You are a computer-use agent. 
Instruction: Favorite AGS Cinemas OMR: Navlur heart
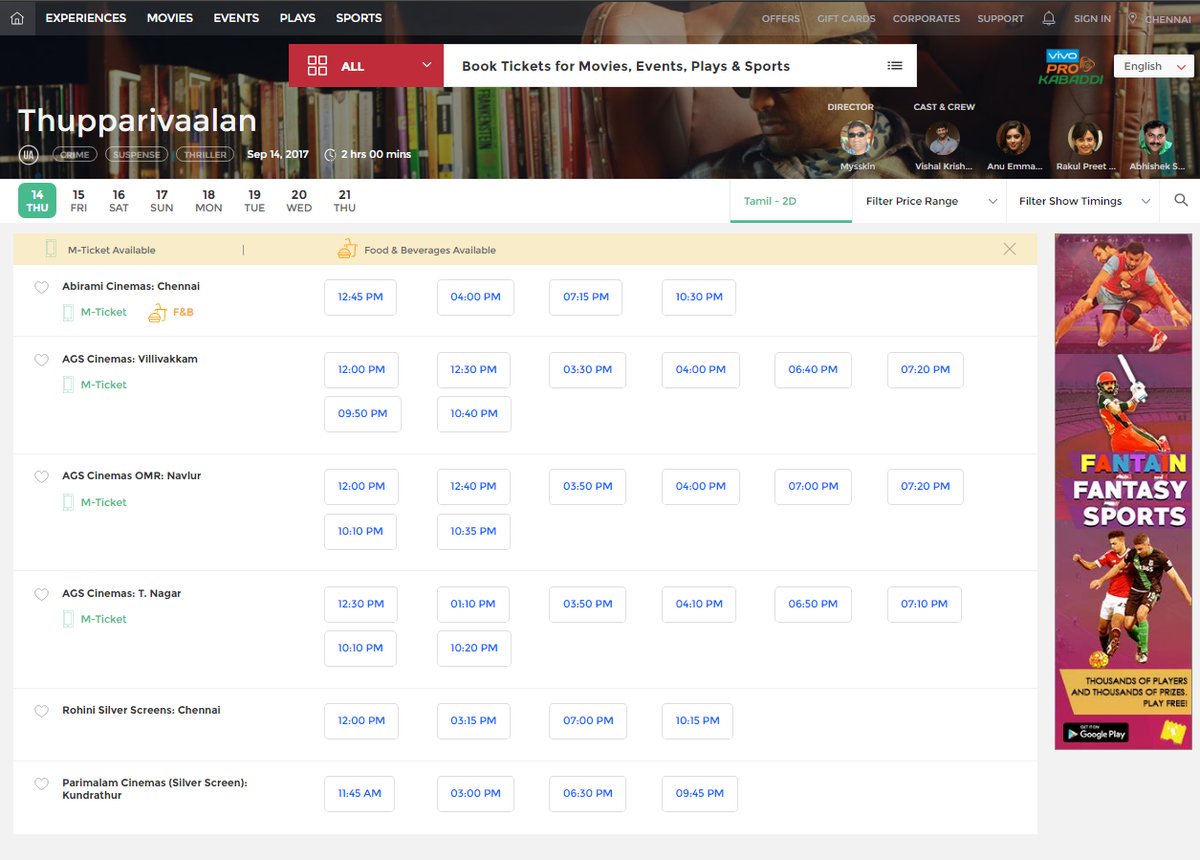[41, 477]
